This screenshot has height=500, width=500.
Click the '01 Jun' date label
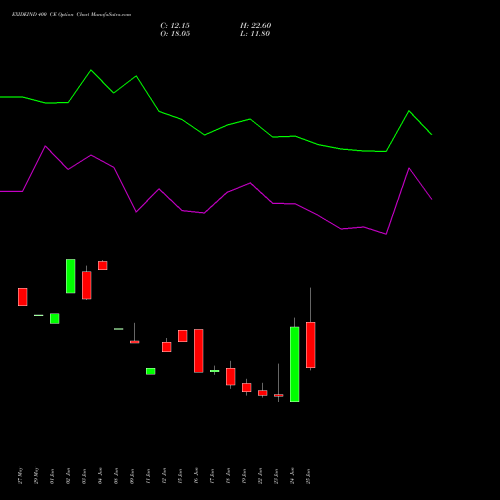click(53, 476)
